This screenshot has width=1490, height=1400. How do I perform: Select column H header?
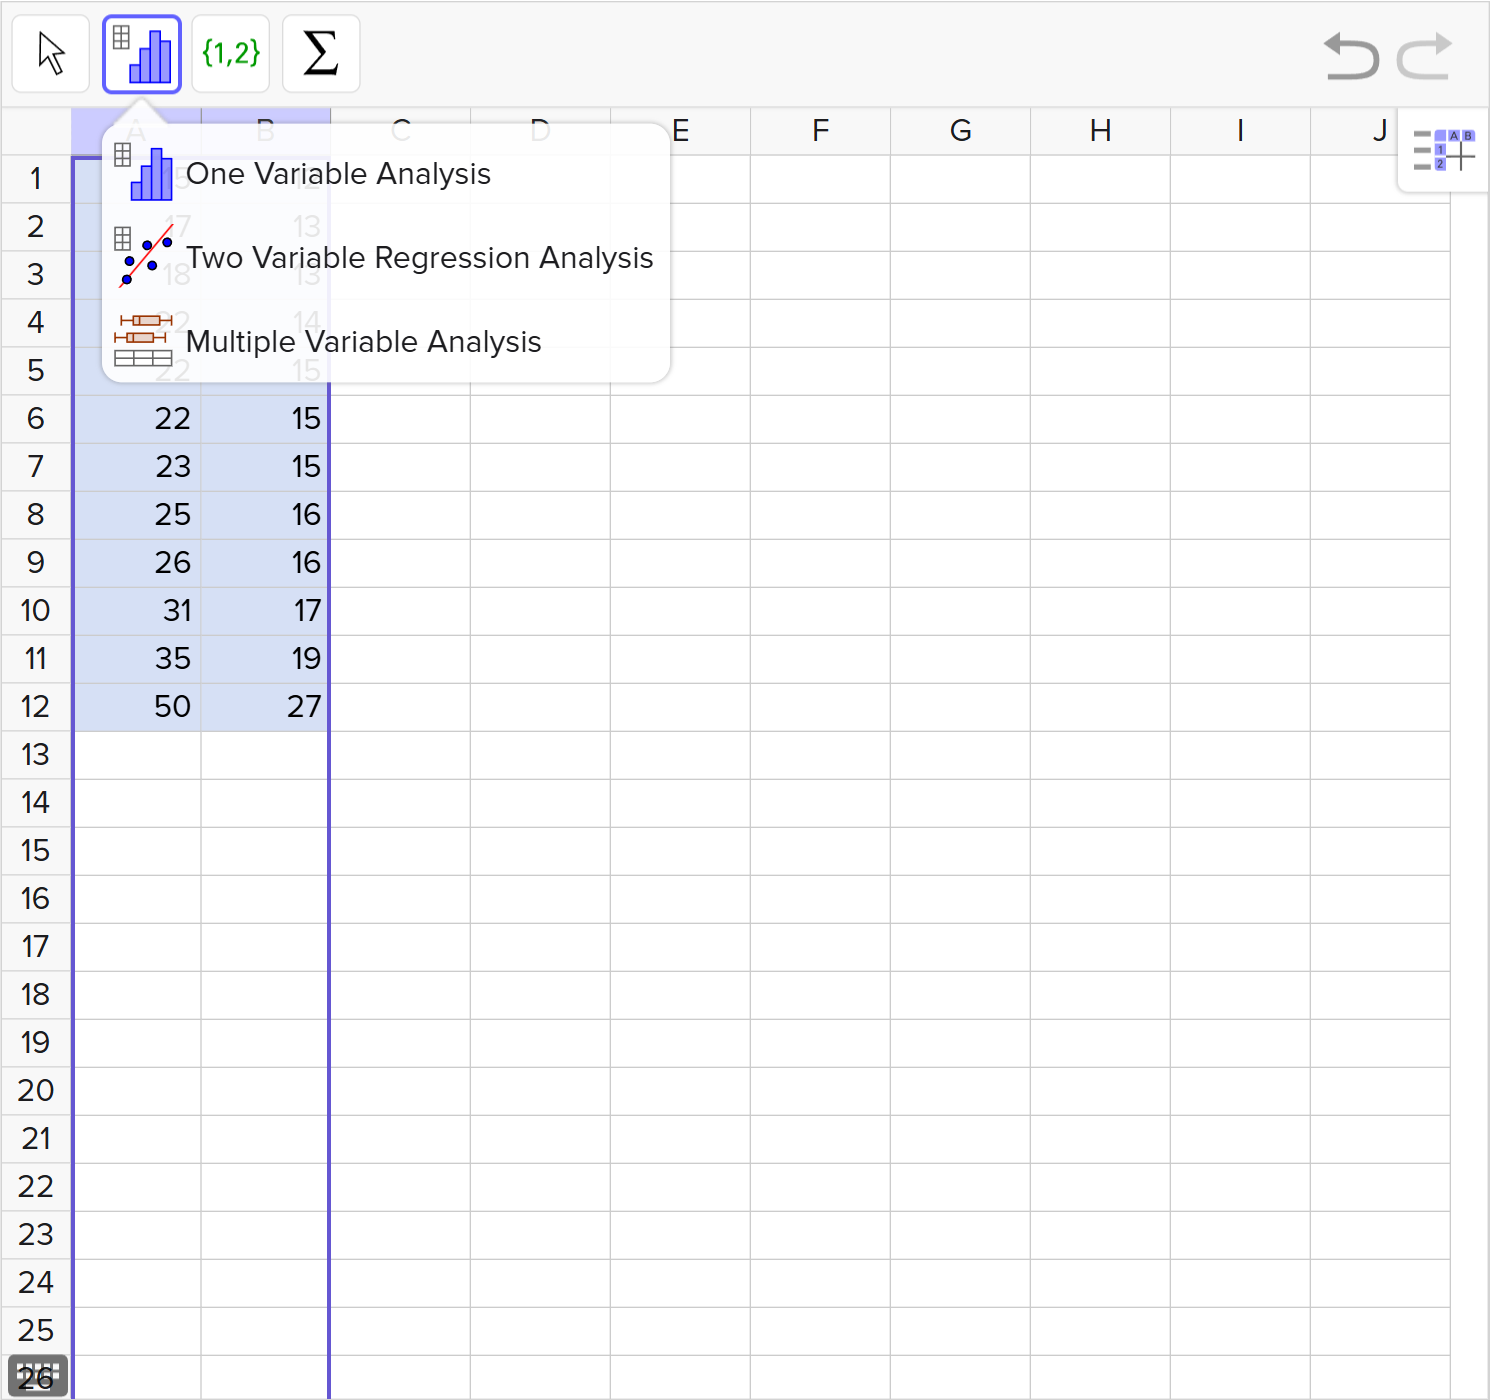1100,131
